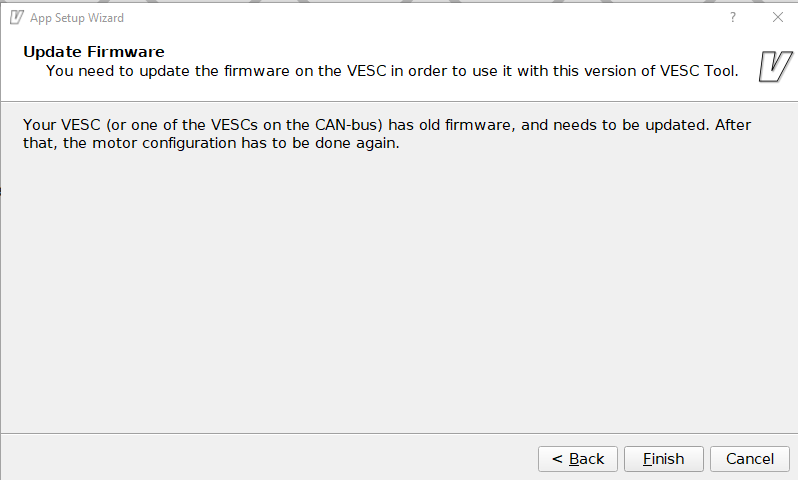Screen dimensions: 798x480
Task: Go back to the previous wizard page
Action: point(577,459)
